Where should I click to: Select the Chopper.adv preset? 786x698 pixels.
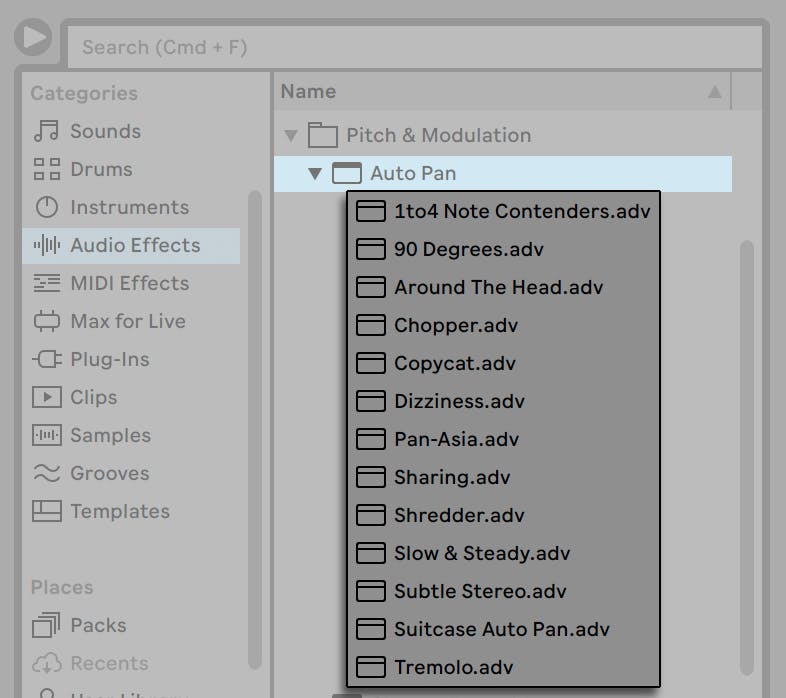coord(455,325)
